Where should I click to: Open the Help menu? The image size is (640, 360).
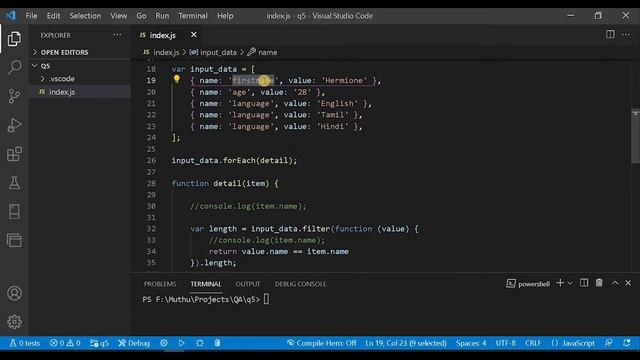225,16
